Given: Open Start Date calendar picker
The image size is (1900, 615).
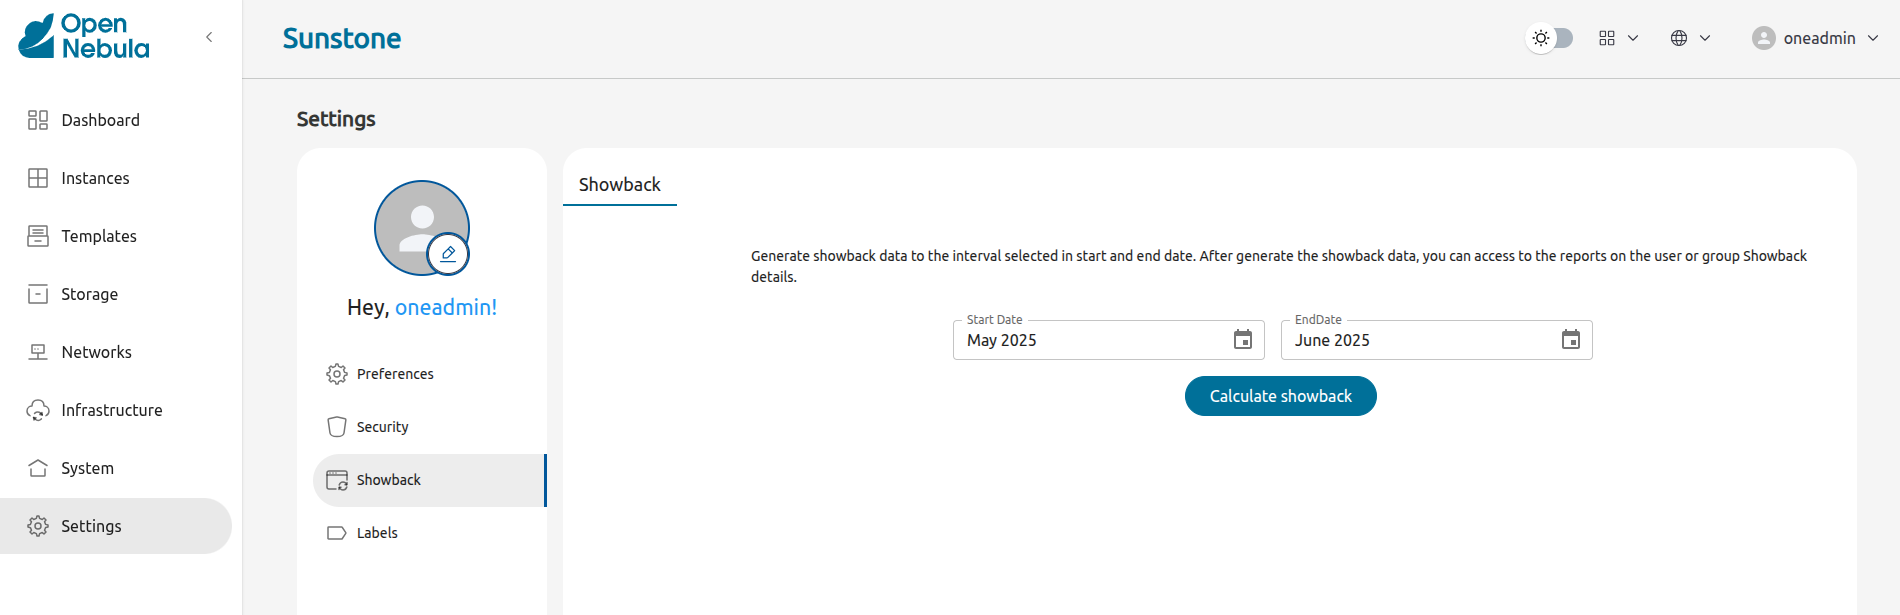Looking at the screenshot, I should click(x=1243, y=340).
